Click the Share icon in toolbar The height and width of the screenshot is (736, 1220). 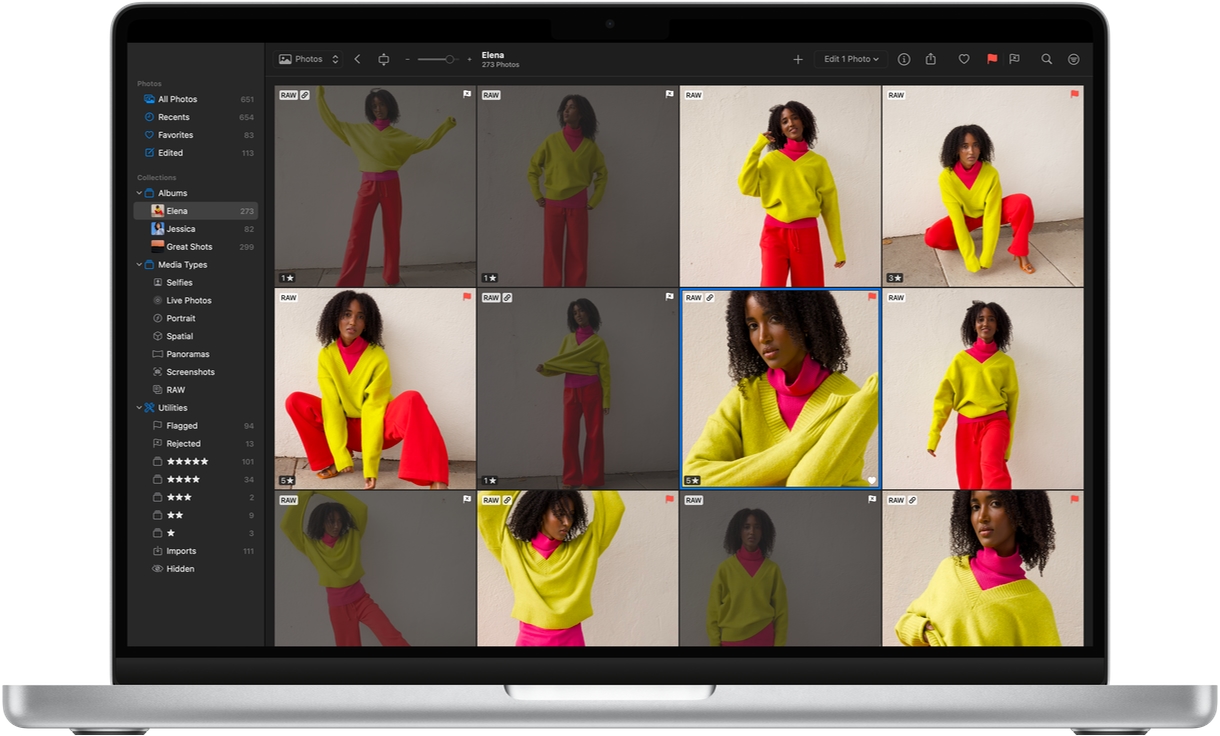tap(931, 59)
